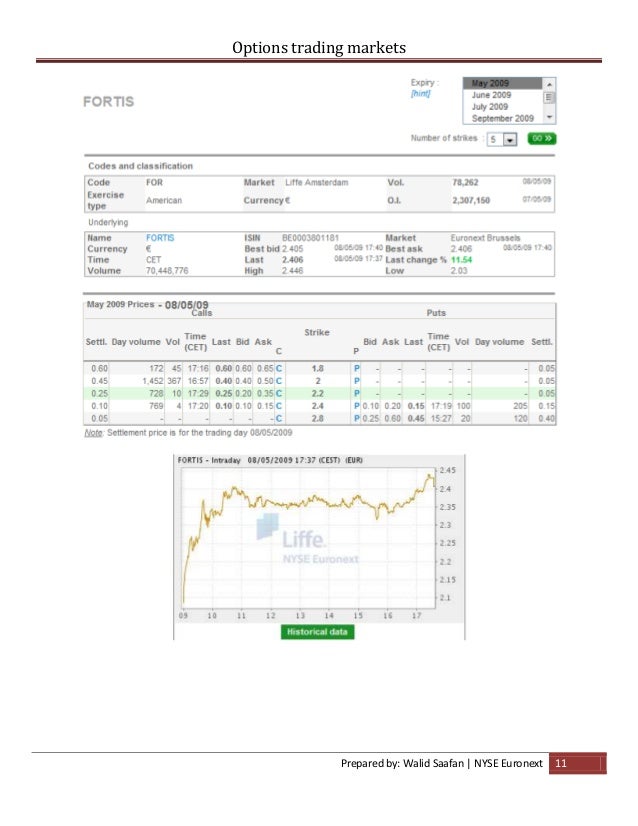Click the American exercise type value
Screen dimensions: 638x826
click(x=164, y=200)
